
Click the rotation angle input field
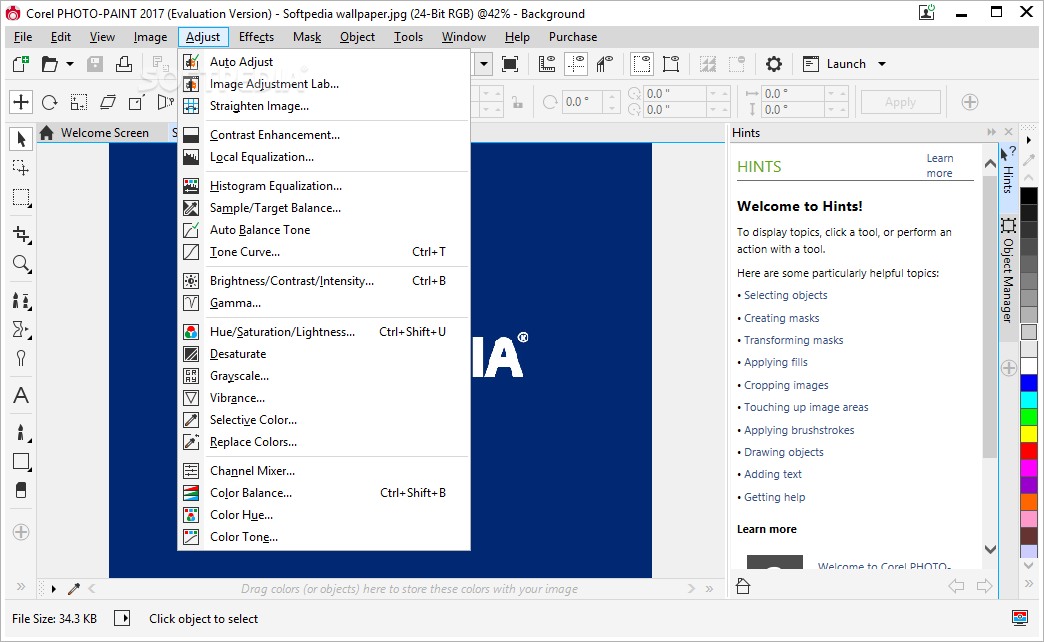(582, 102)
